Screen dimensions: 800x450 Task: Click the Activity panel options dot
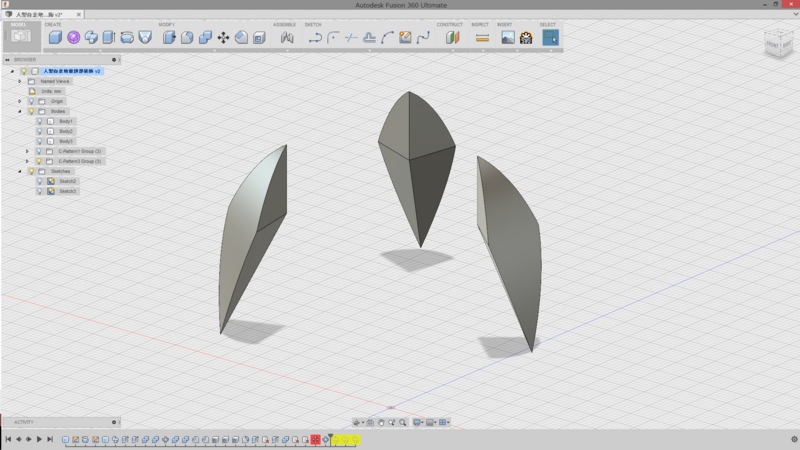tap(114, 422)
